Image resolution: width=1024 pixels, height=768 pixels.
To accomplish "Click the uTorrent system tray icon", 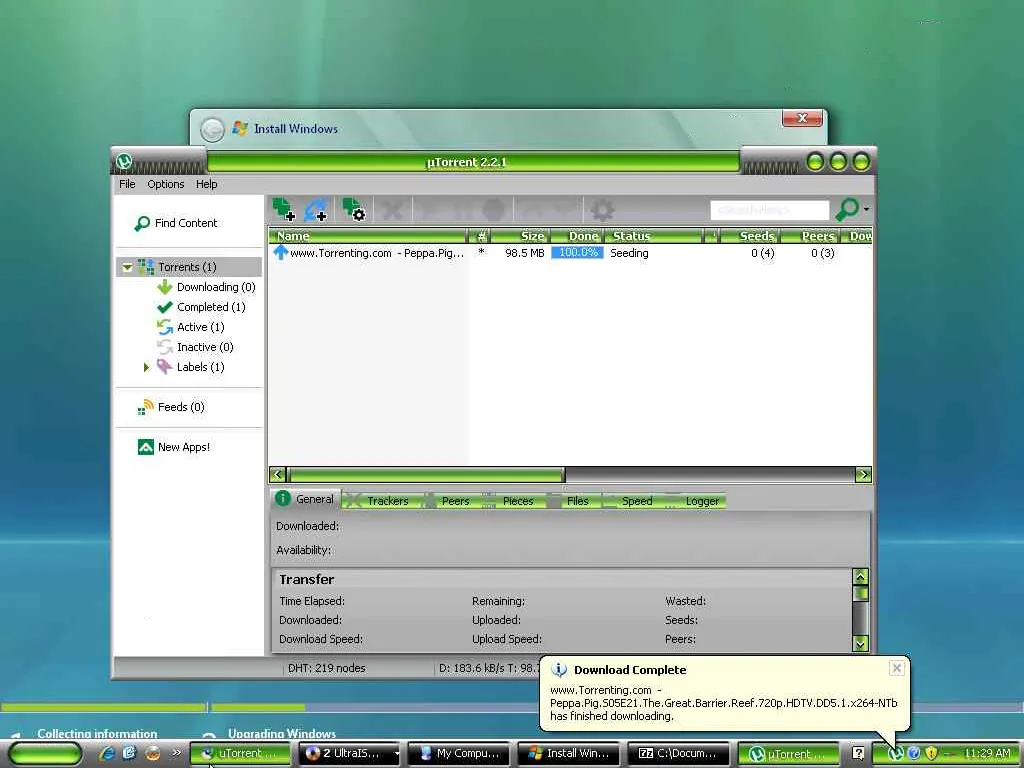I will 895,754.
